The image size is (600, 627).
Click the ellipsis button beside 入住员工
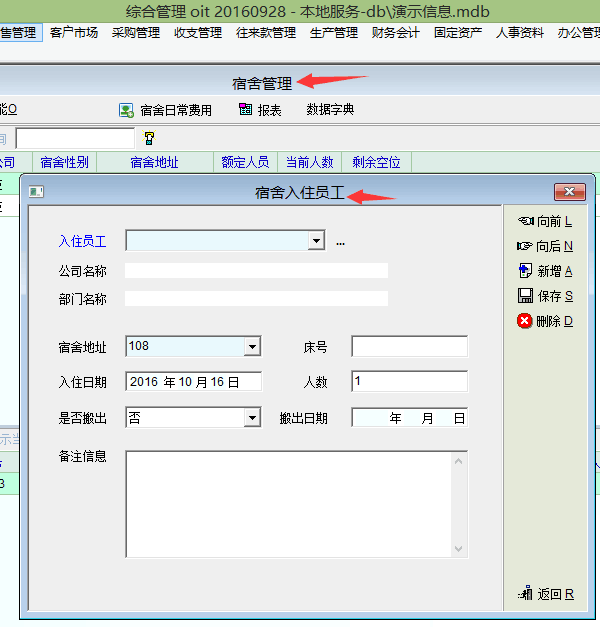(x=340, y=242)
